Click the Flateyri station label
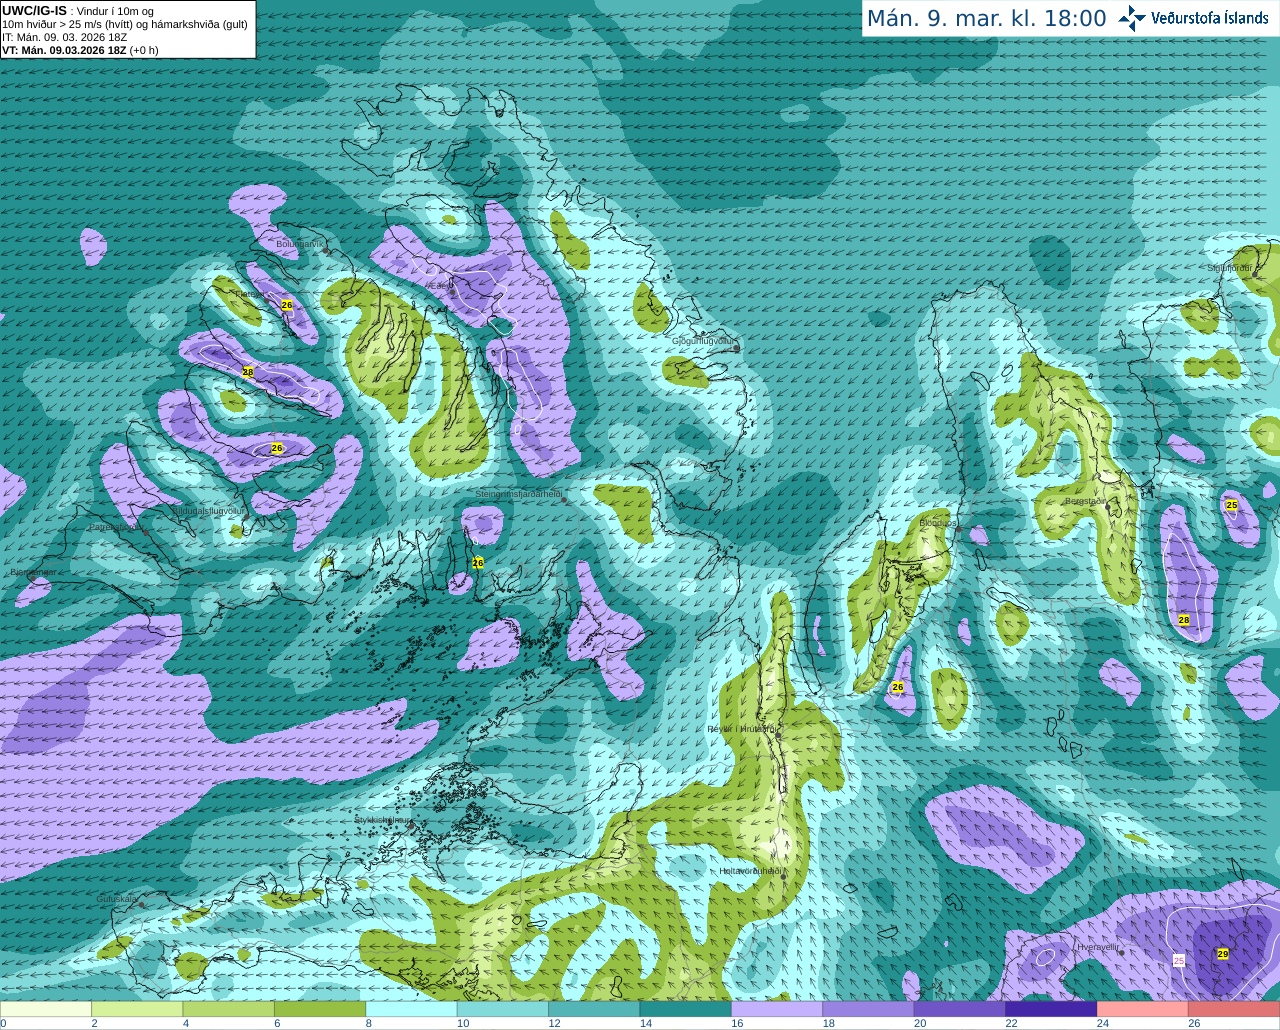 (x=251, y=294)
